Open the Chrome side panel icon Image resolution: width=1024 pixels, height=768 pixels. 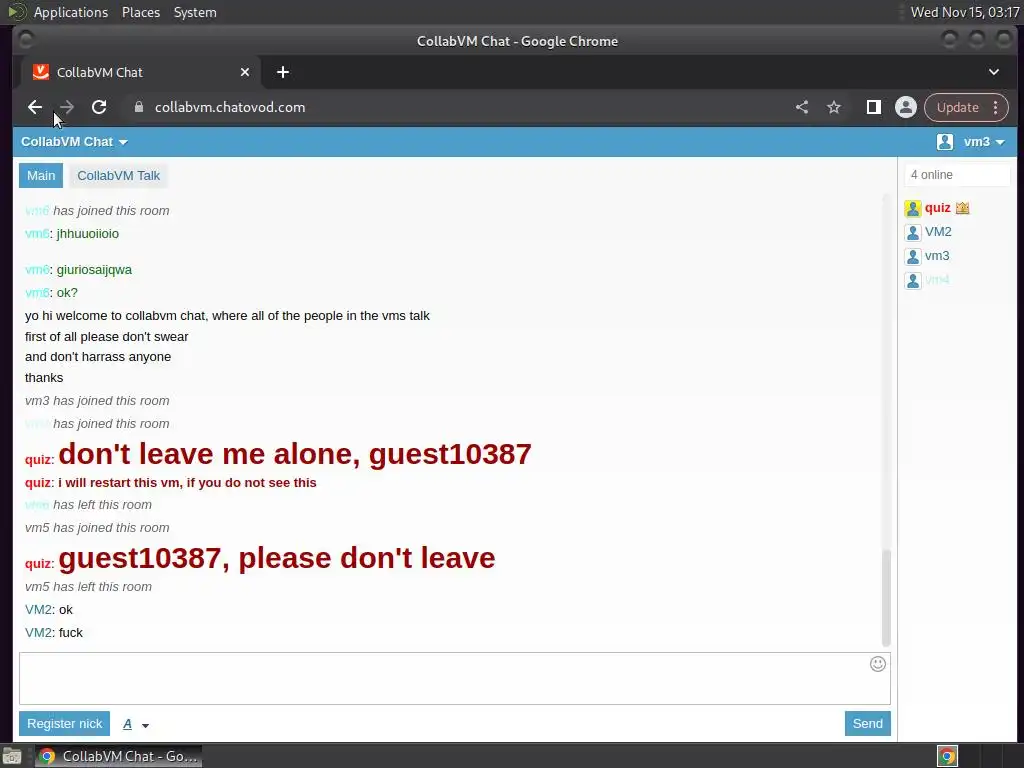[x=873, y=107]
